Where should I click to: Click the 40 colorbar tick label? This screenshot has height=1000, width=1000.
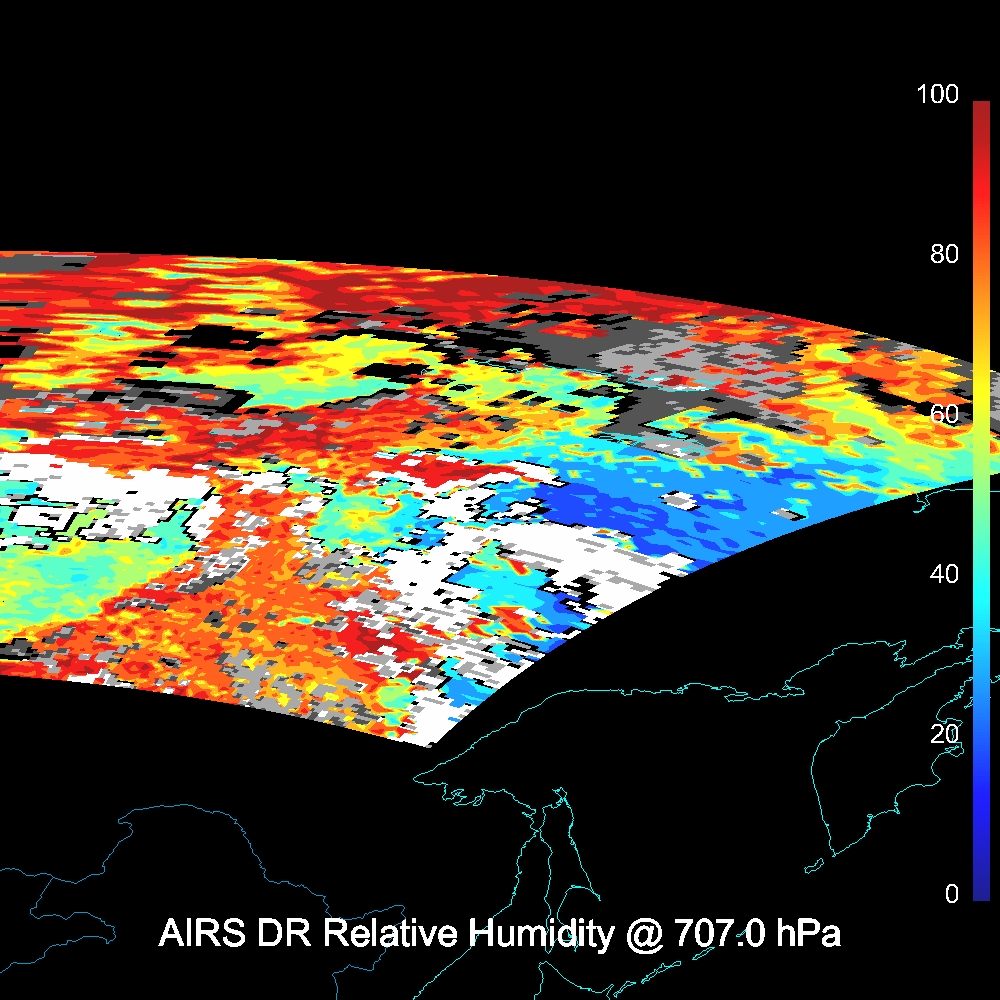[943, 574]
